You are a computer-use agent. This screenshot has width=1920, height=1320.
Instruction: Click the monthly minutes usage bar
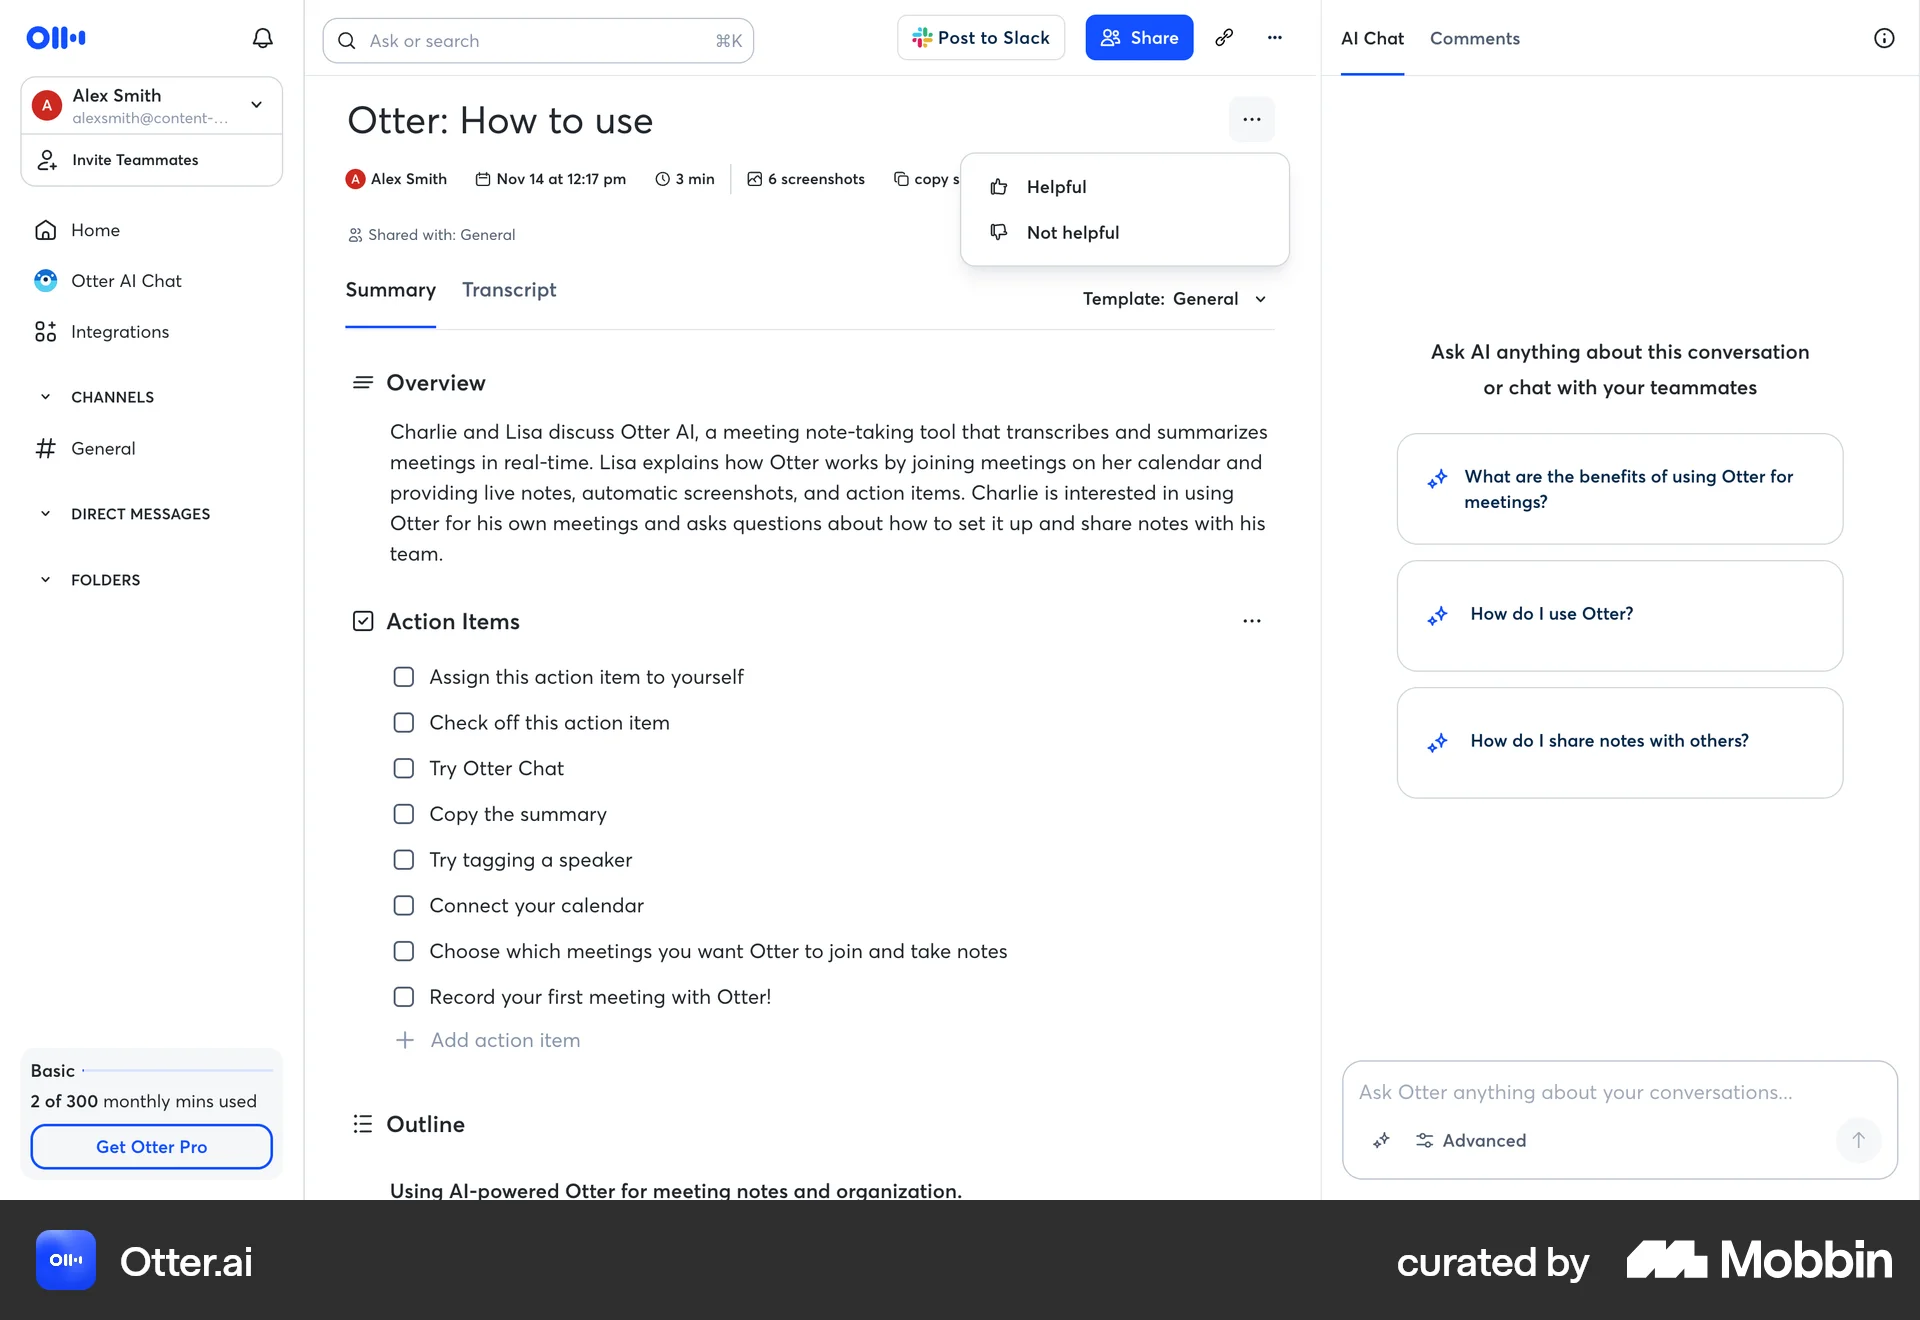click(178, 1070)
